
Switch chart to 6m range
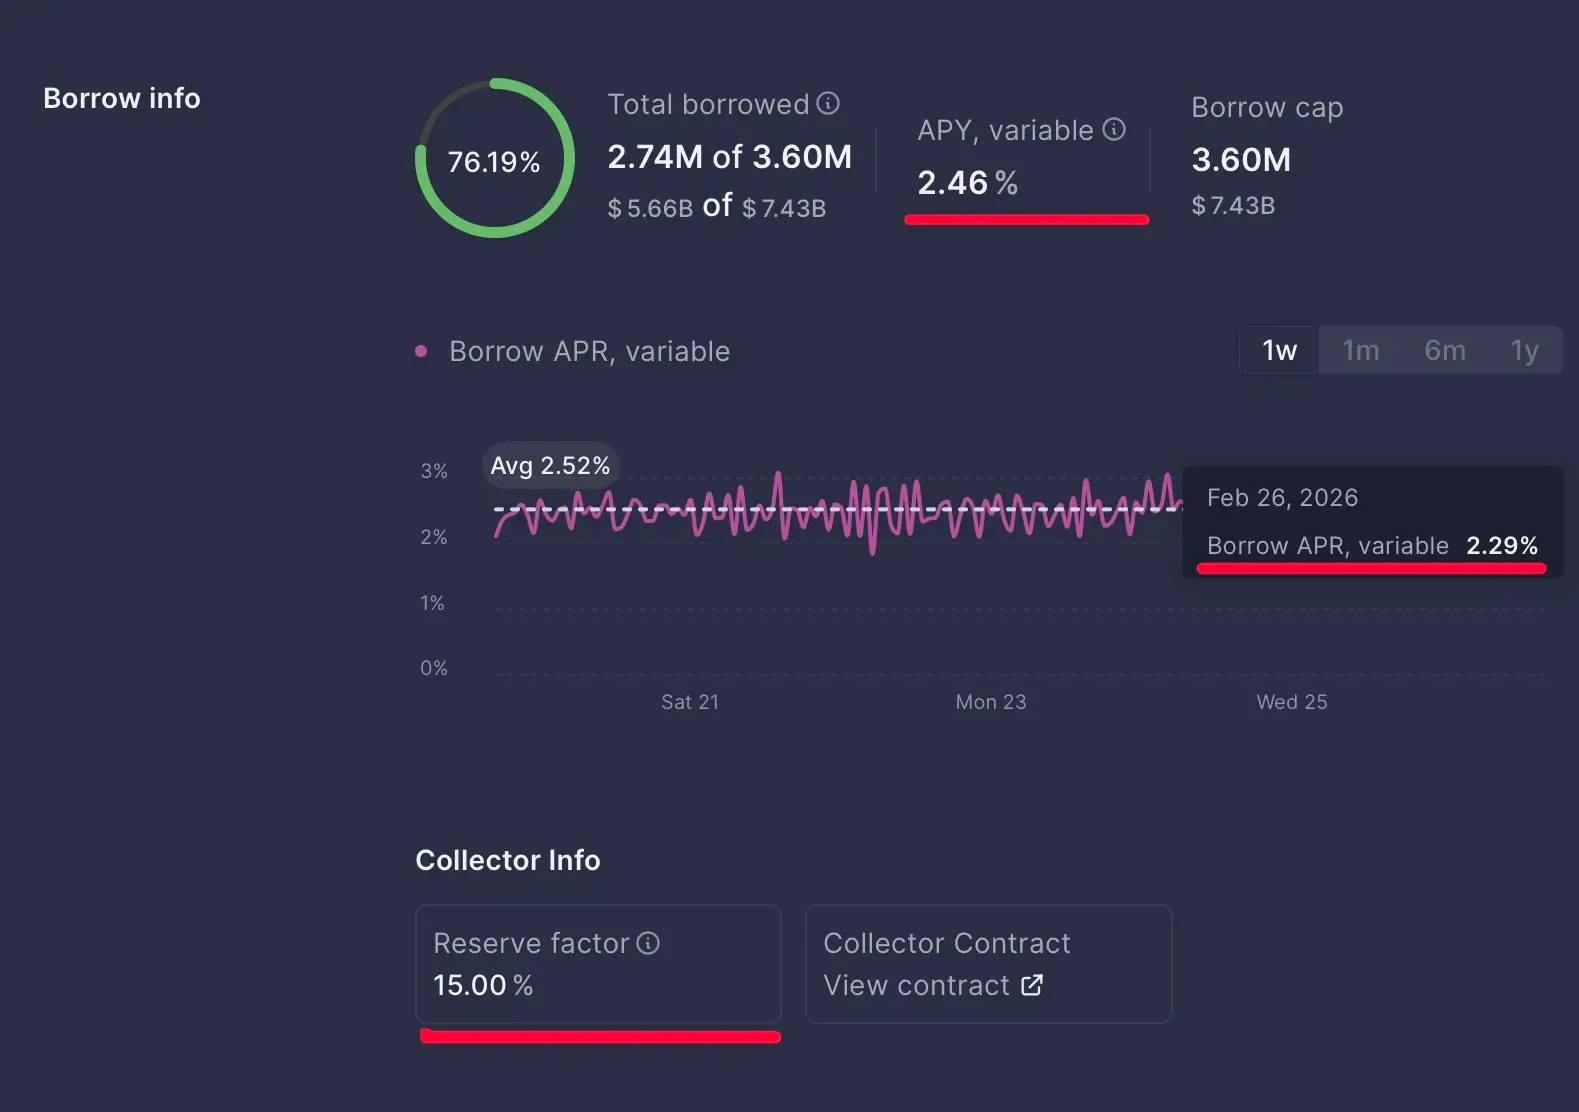1444,350
